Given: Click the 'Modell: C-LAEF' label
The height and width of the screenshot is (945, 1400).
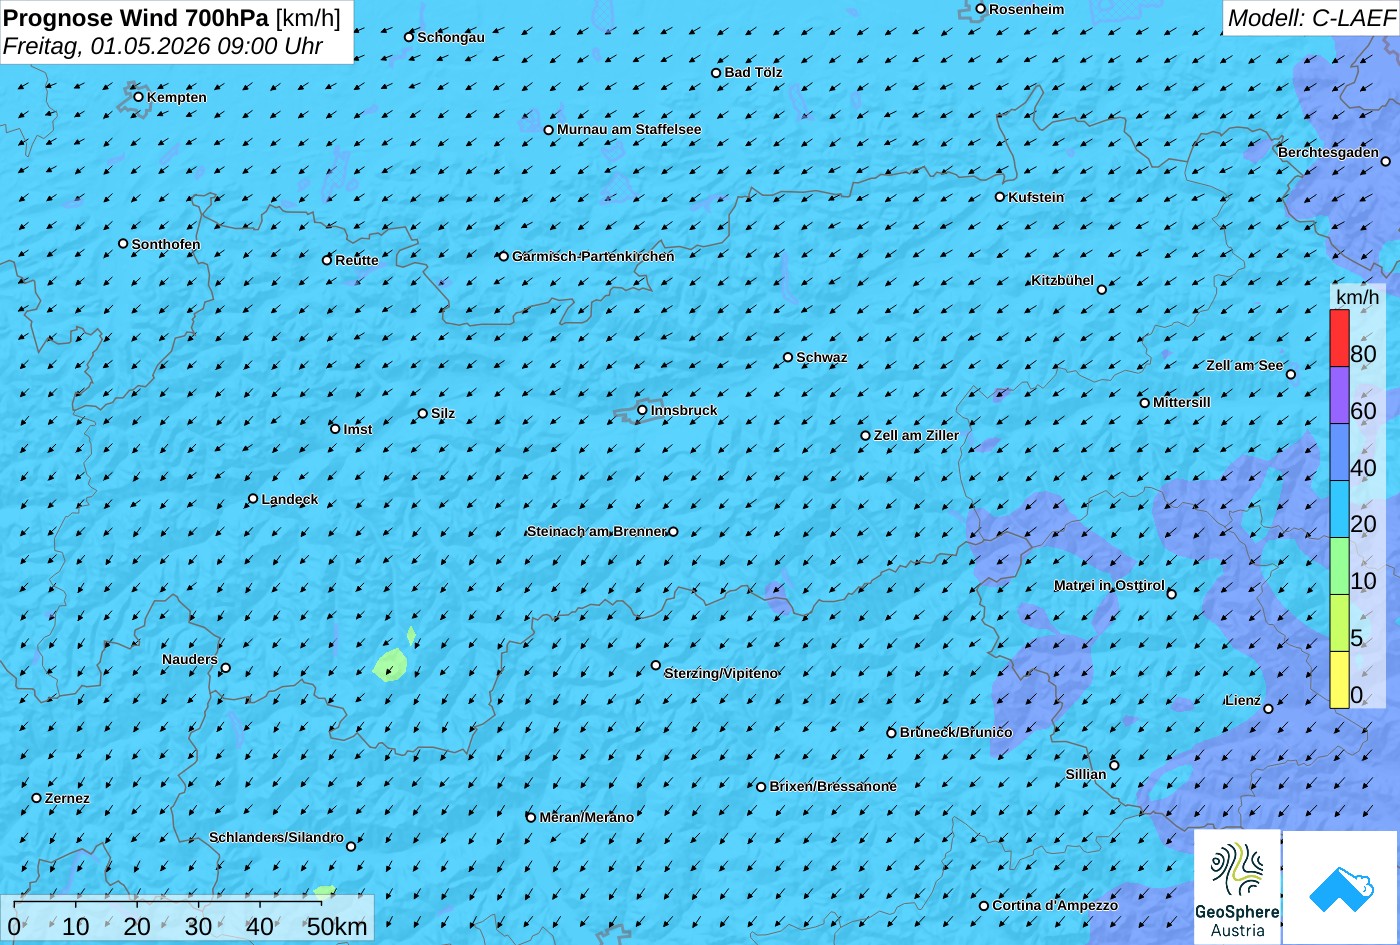Looking at the screenshot, I should click(x=1311, y=17).
